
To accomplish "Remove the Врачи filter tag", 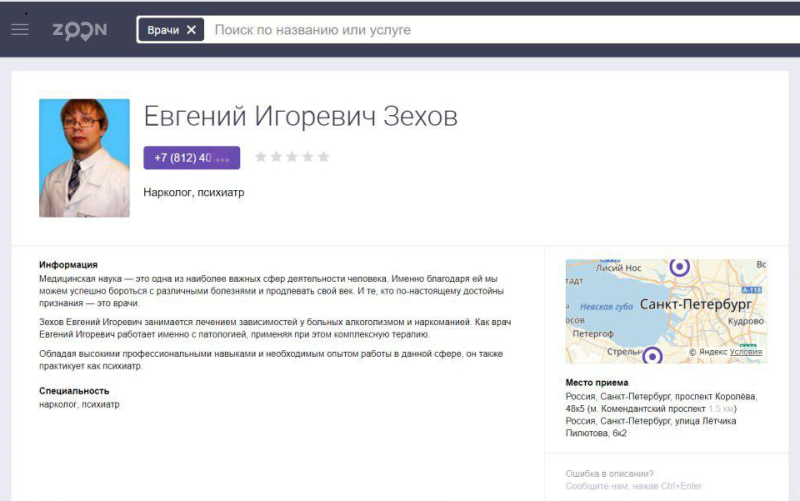I will (191, 30).
